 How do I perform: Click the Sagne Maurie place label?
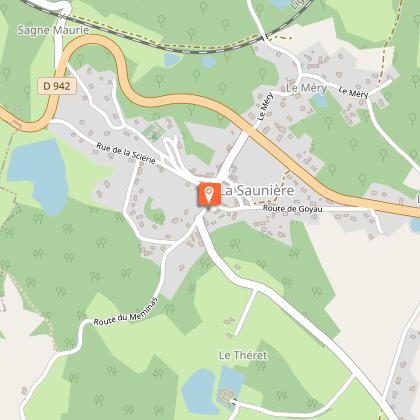point(53,30)
